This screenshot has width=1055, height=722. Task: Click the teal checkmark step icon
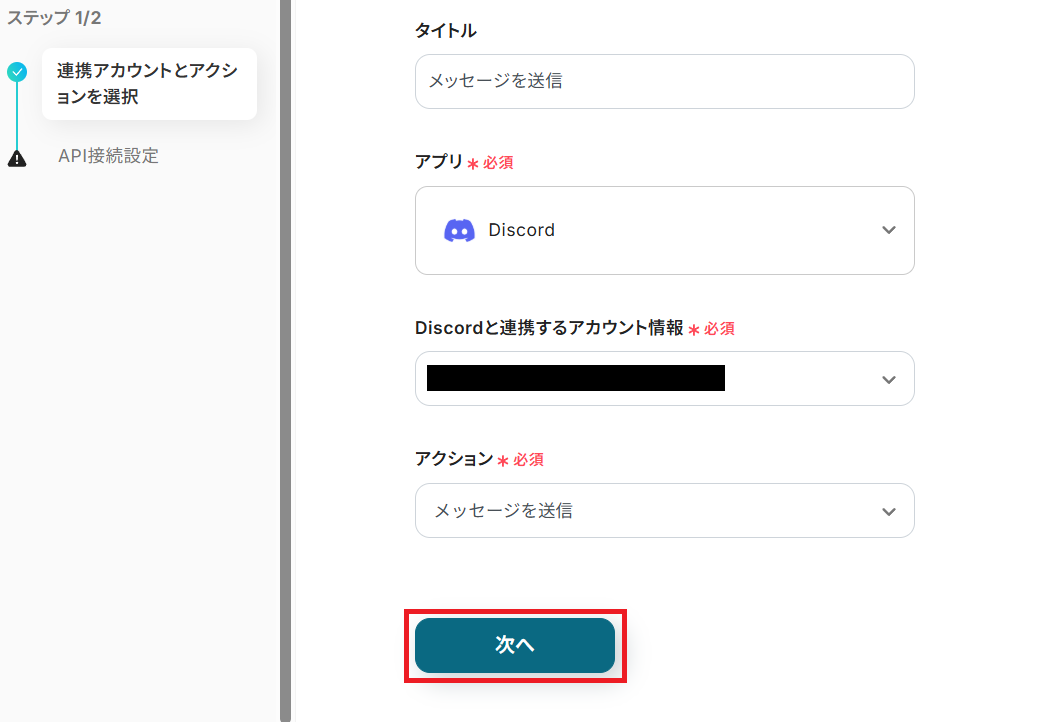click(x=17, y=72)
